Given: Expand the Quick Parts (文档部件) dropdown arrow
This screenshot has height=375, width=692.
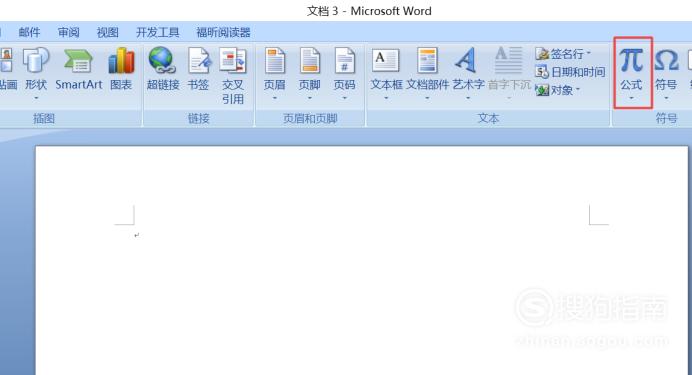Looking at the screenshot, I should [427, 98].
